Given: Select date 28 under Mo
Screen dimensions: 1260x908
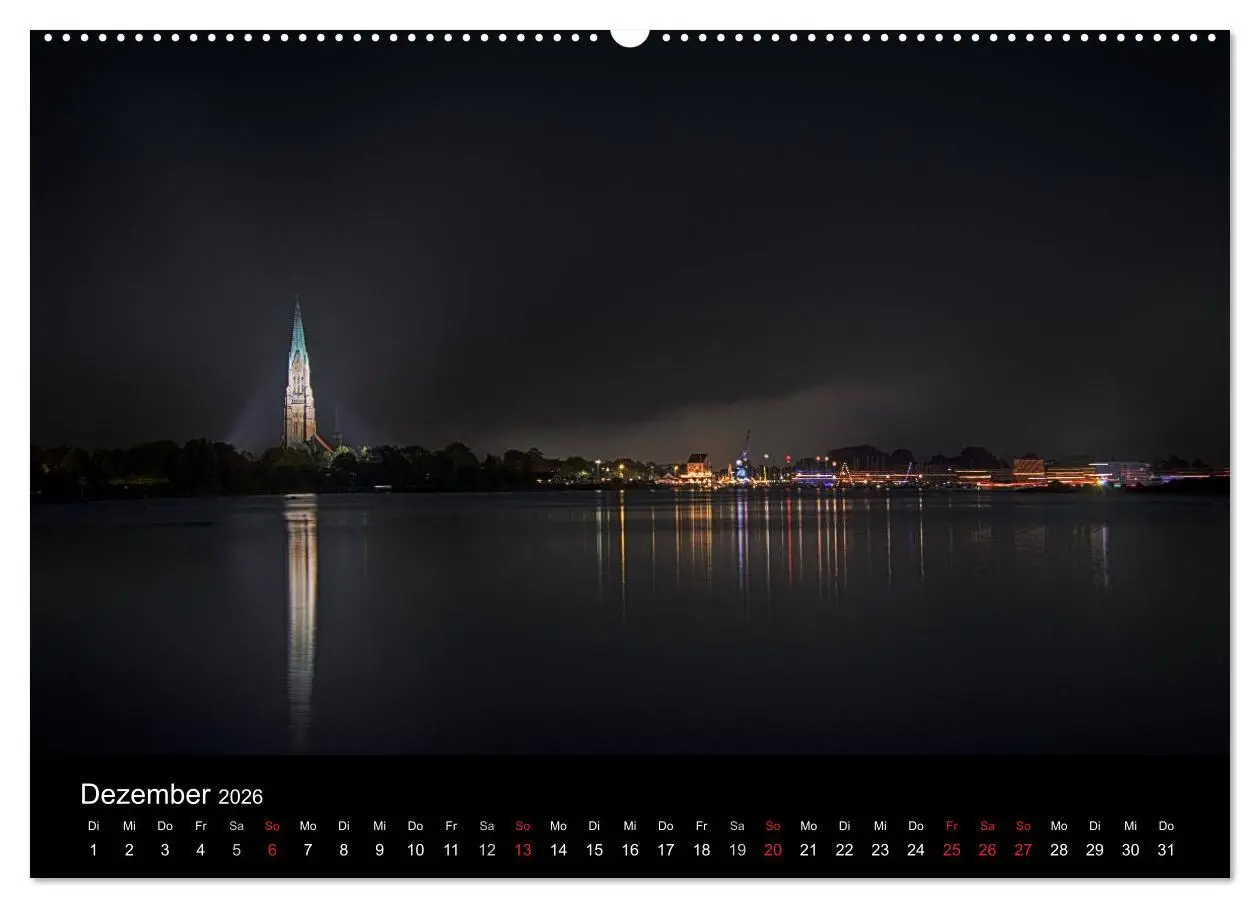Looking at the screenshot, I should point(1059,850).
